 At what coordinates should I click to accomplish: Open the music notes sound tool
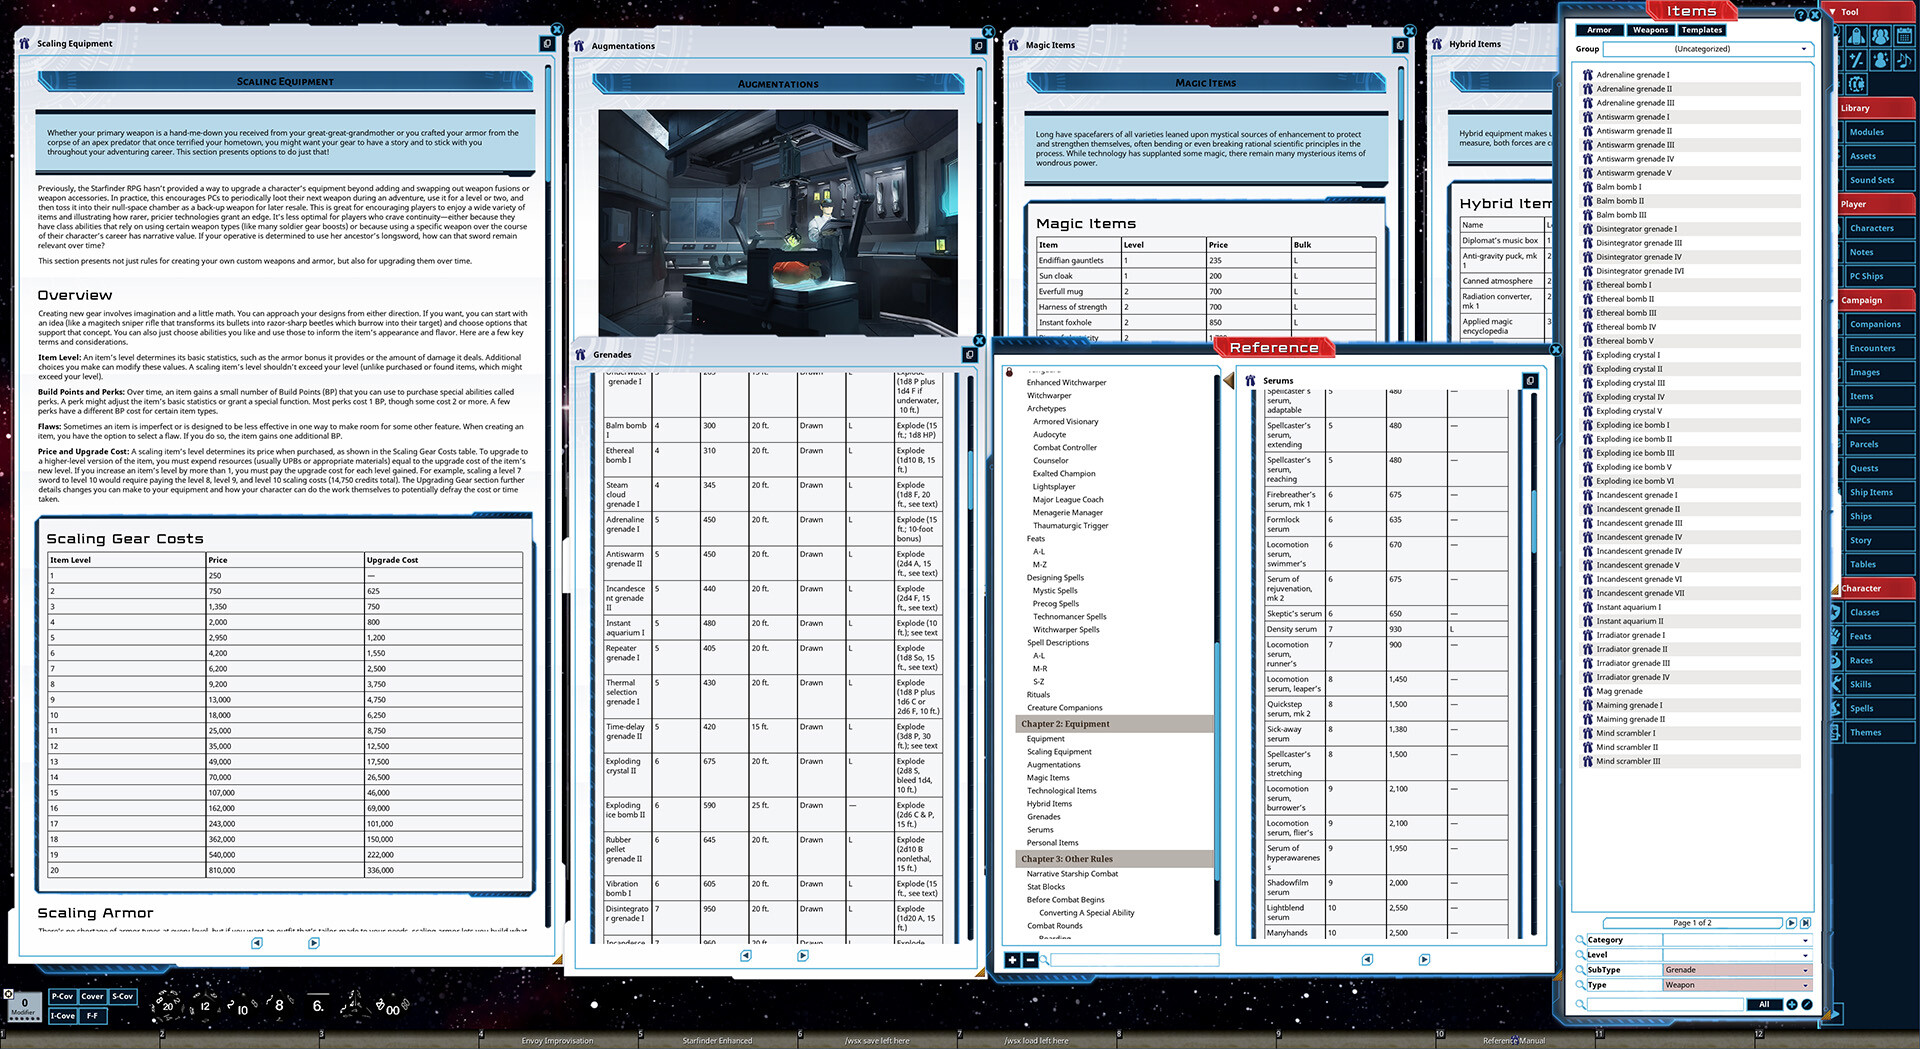tap(1904, 61)
